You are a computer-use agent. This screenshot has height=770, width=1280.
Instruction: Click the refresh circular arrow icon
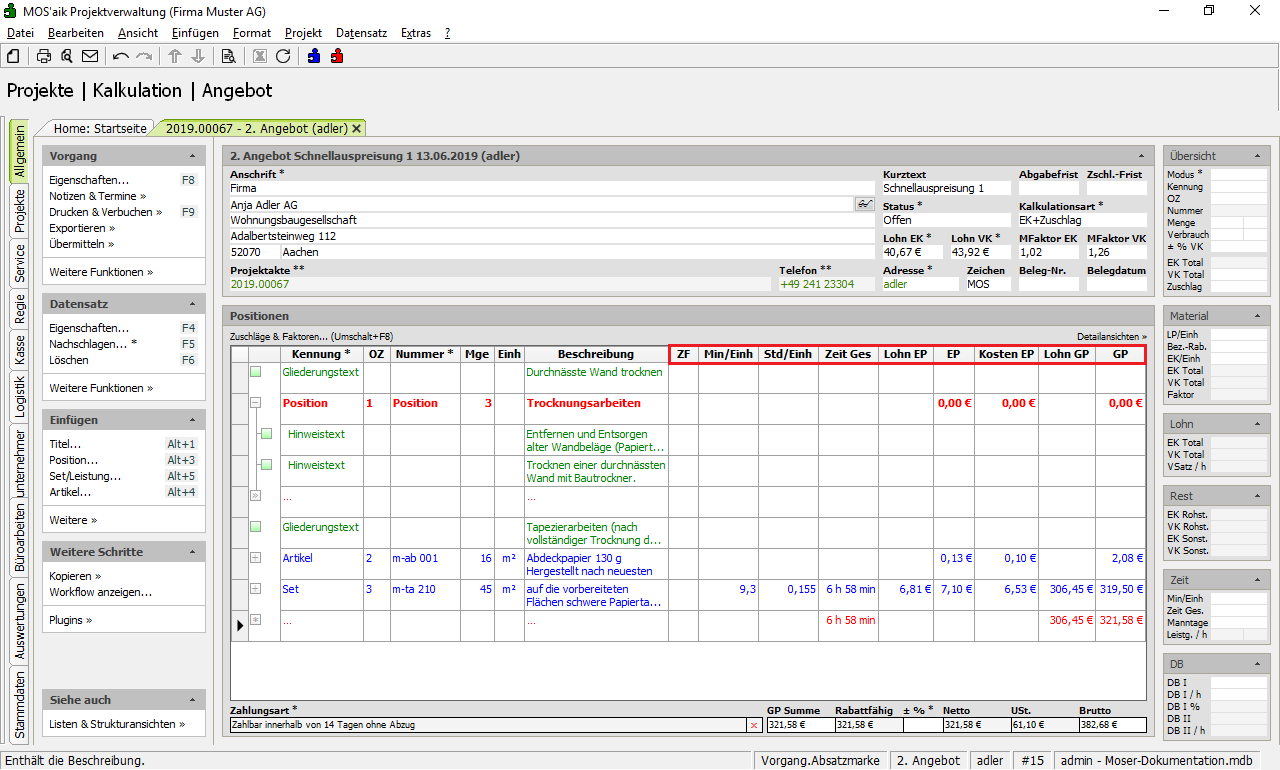pos(283,56)
